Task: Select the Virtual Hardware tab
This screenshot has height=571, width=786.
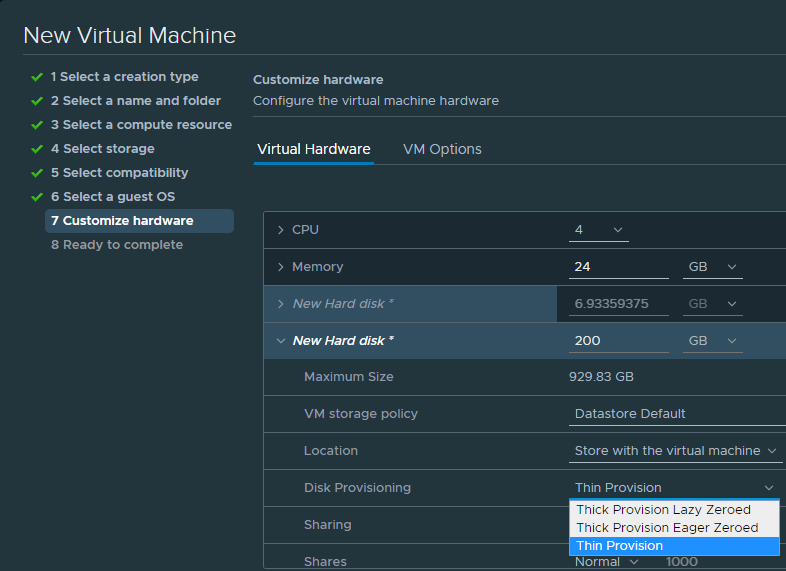Action: (314, 149)
